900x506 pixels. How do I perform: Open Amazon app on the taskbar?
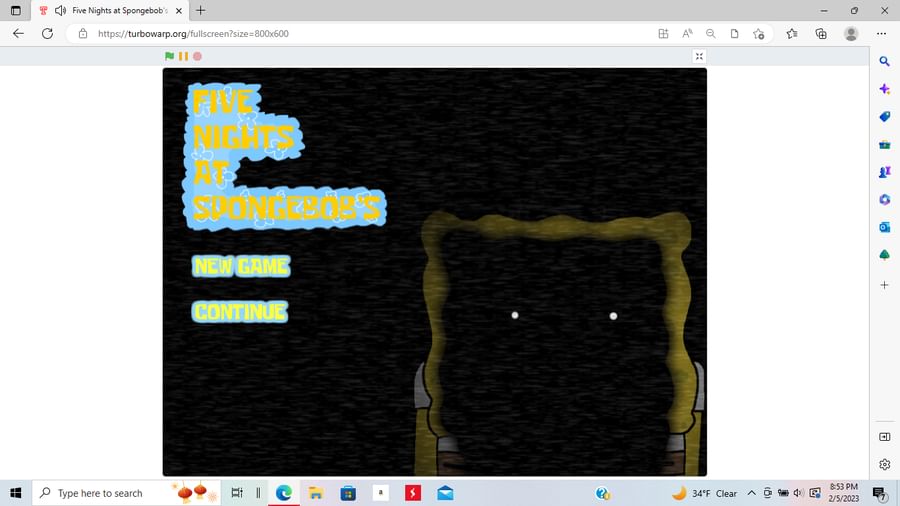coord(380,493)
